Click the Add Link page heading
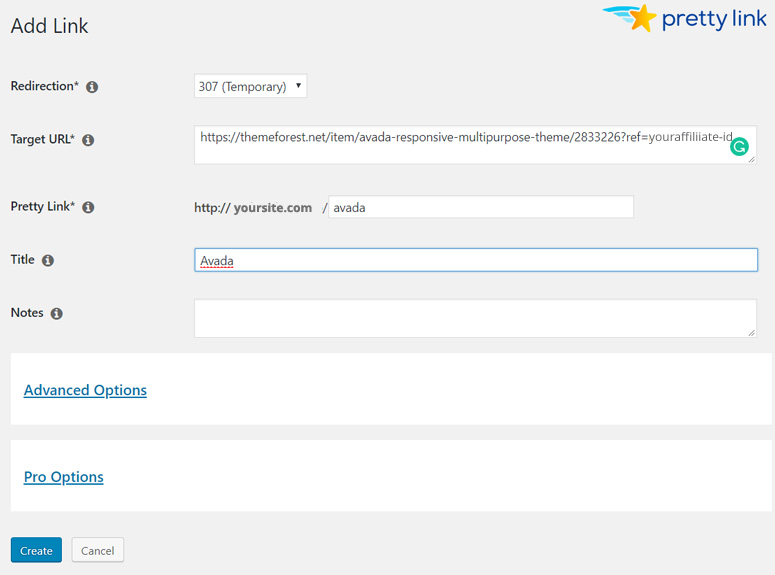This screenshot has width=775, height=575. (49, 26)
